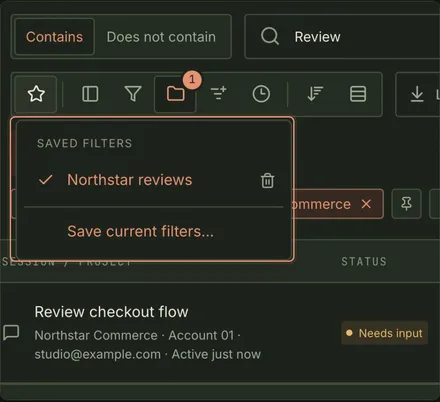This screenshot has height=402, width=440.
Task: Click the STATUS column header
Action: (x=364, y=262)
